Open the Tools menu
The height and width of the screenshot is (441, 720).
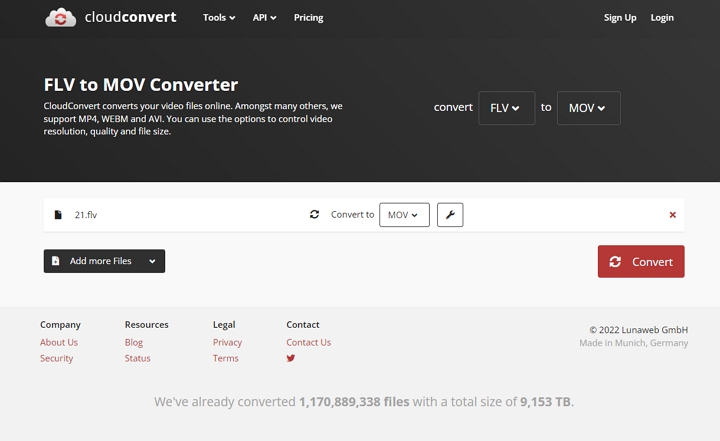pos(219,18)
